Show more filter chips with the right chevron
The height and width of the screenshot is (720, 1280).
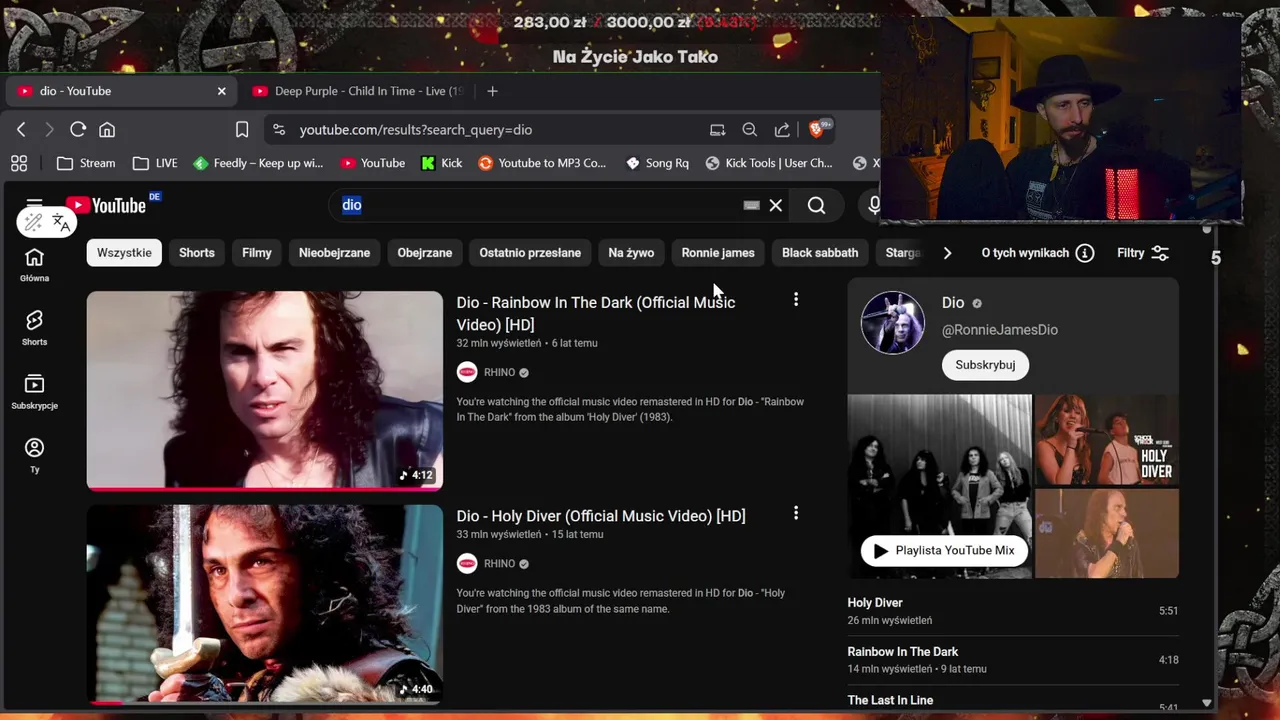[x=947, y=253]
